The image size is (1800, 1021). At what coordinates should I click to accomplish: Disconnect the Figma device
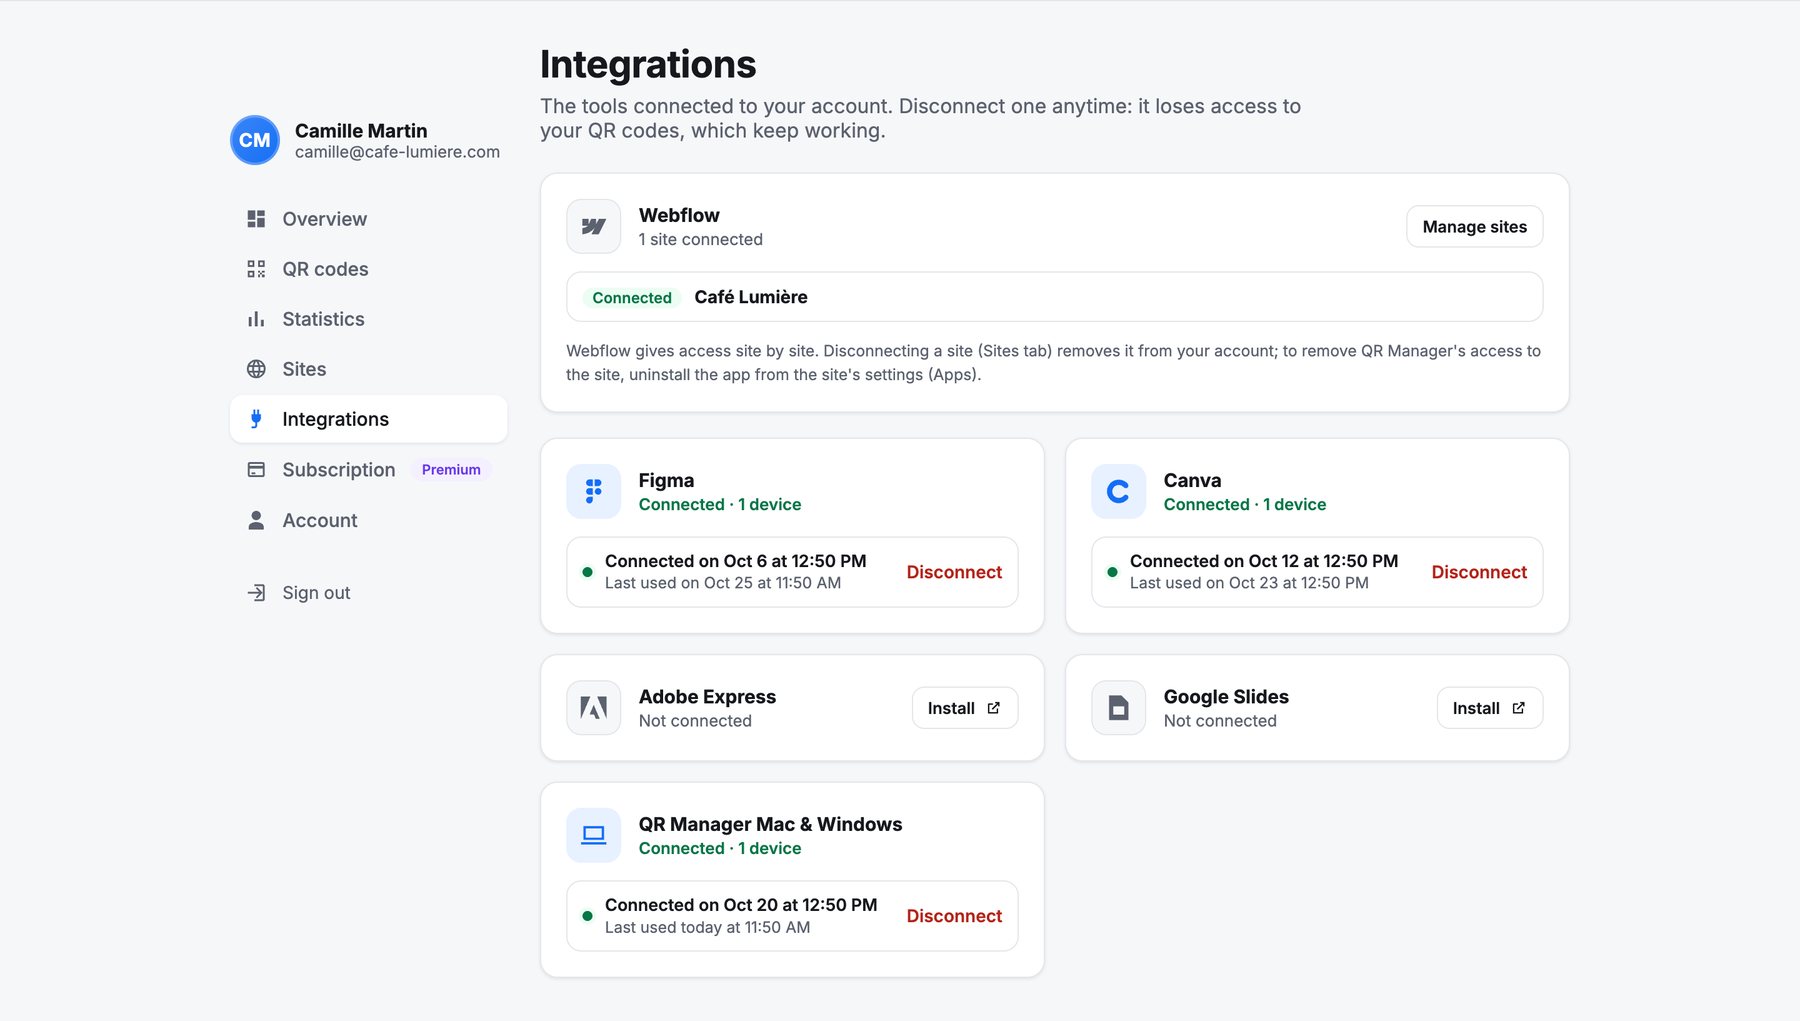point(954,572)
